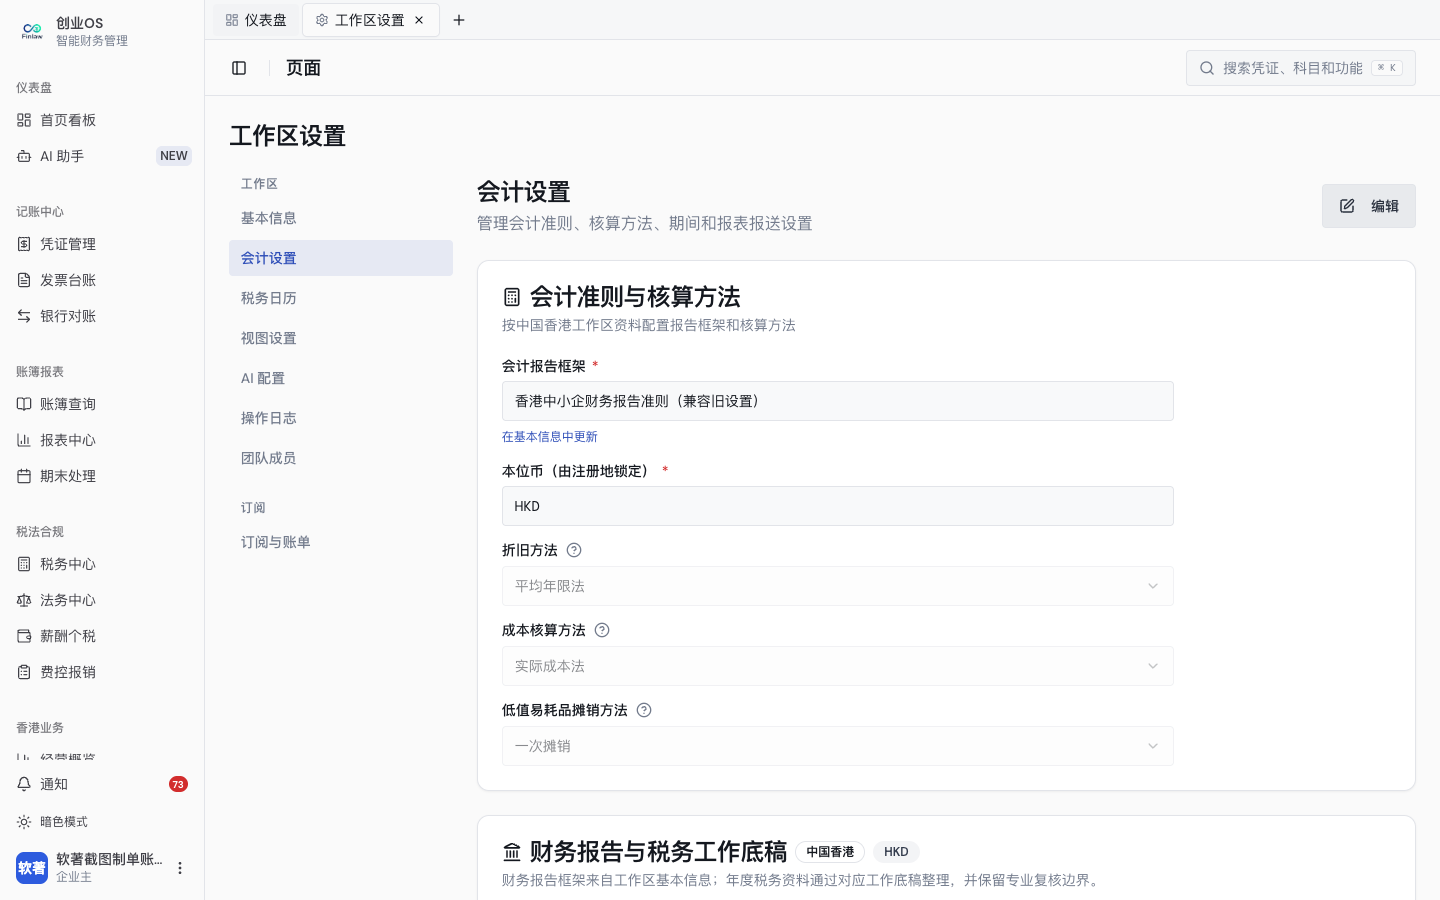Open 基本信息 settings section
The image size is (1440, 900).
[340, 218]
